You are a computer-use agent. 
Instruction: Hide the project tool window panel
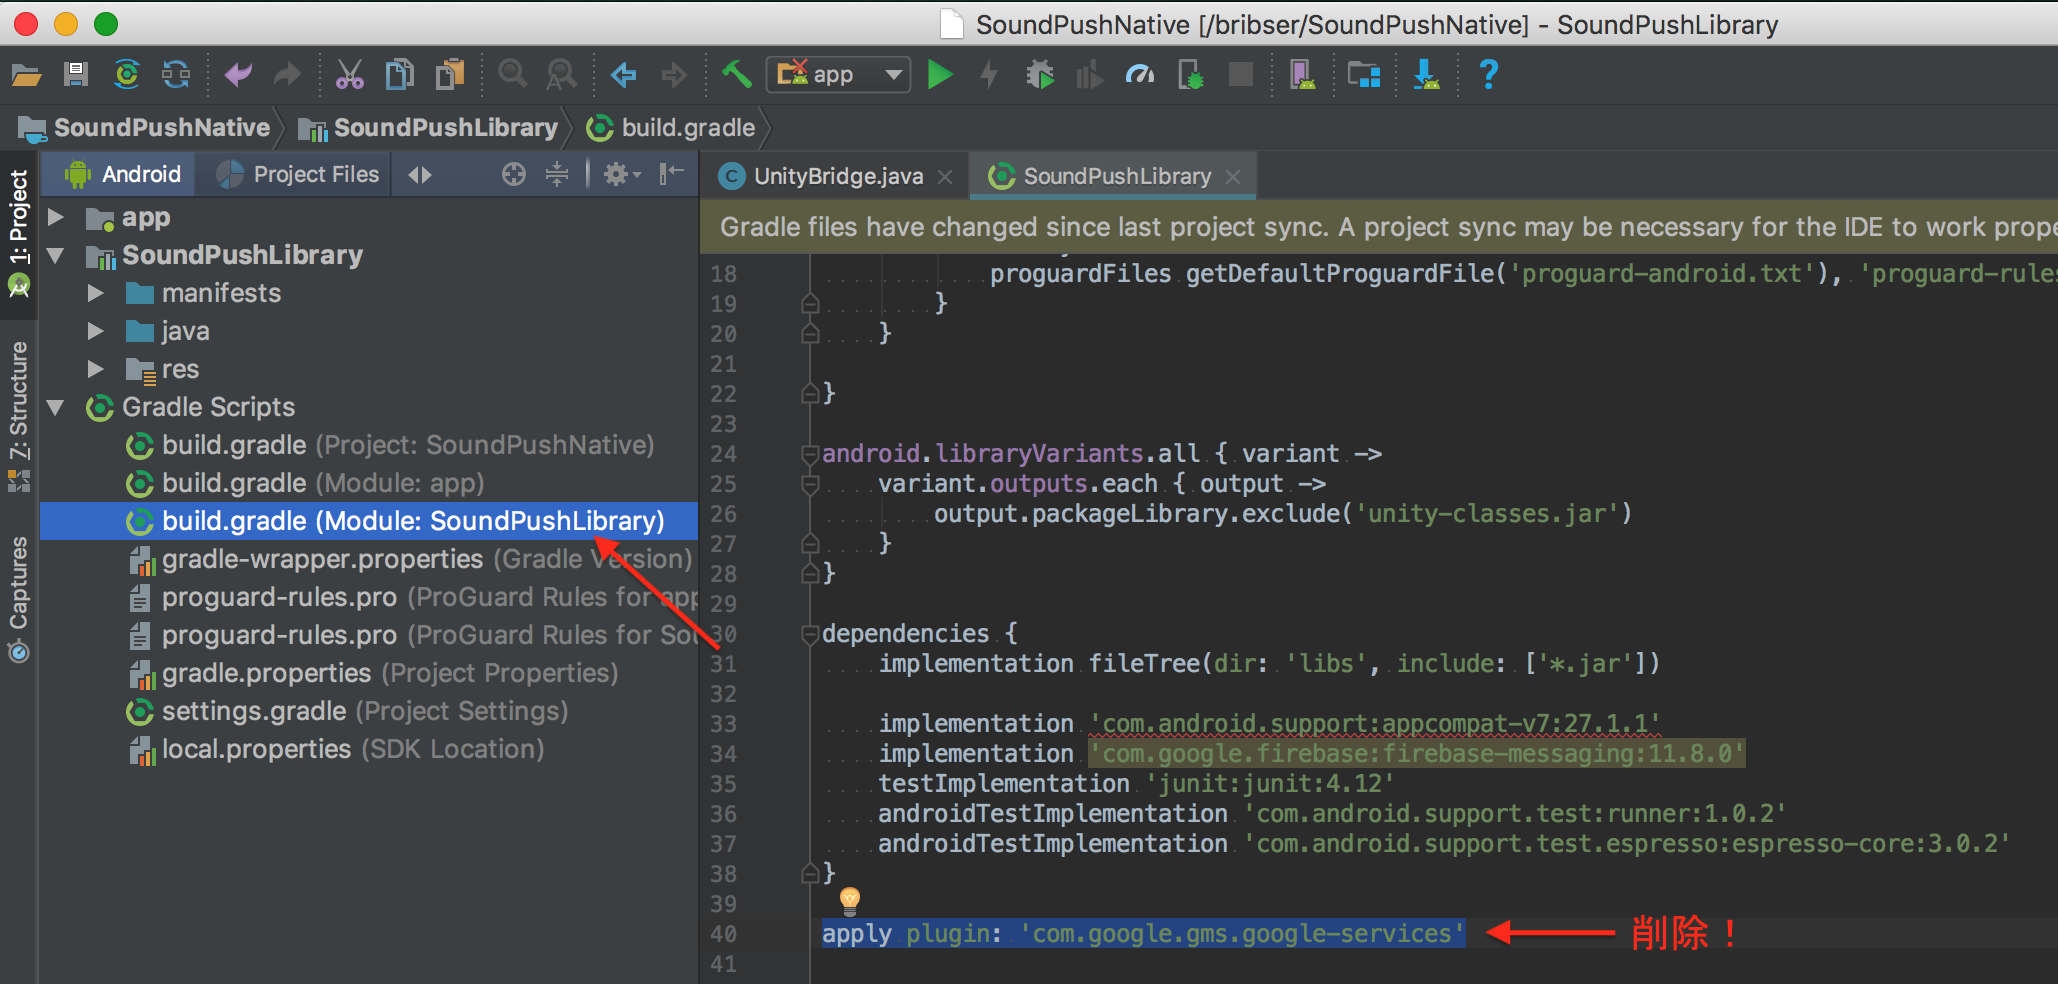[x=671, y=175]
